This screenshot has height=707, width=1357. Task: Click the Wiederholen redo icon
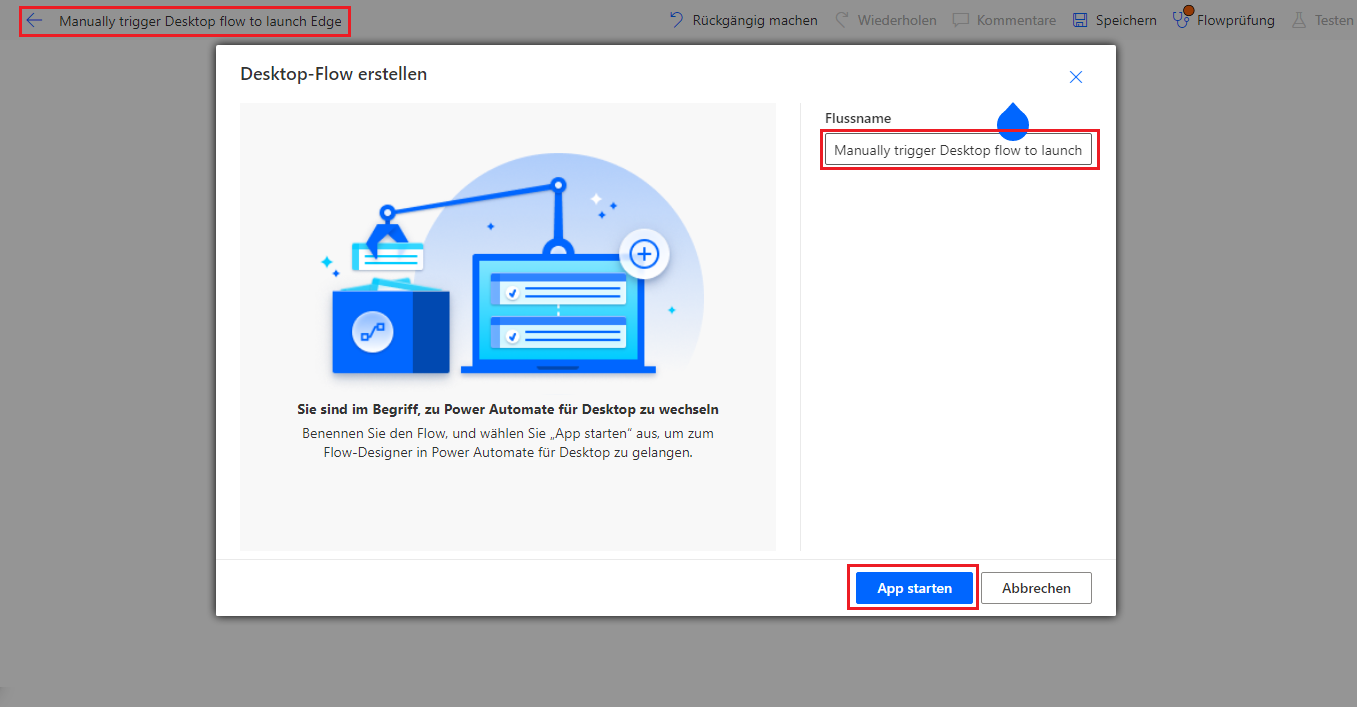click(x=841, y=20)
